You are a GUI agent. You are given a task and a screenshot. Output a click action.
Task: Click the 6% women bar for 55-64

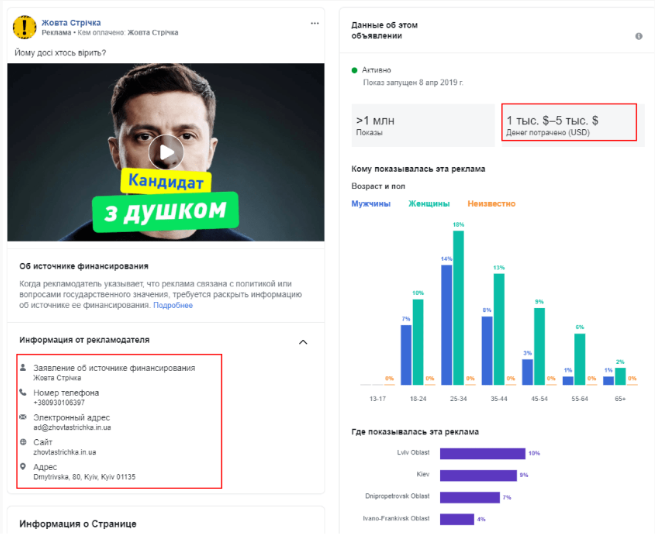(580, 359)
